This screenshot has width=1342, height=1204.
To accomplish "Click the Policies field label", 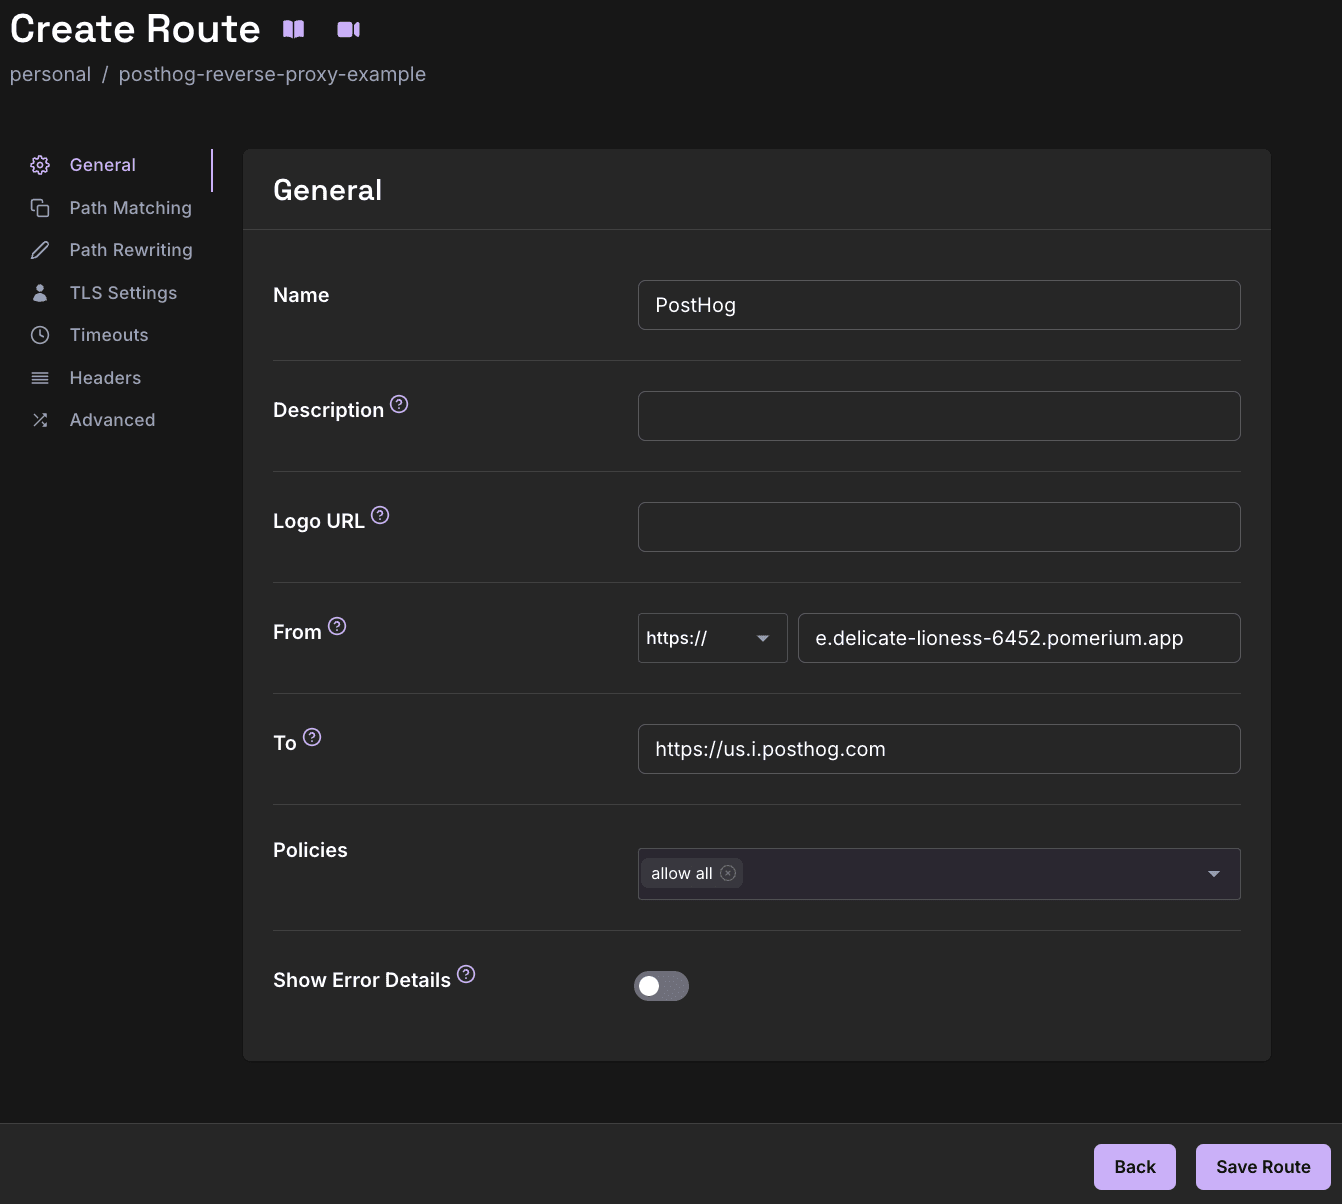I will pyautogui.click(x=310, y=850).
